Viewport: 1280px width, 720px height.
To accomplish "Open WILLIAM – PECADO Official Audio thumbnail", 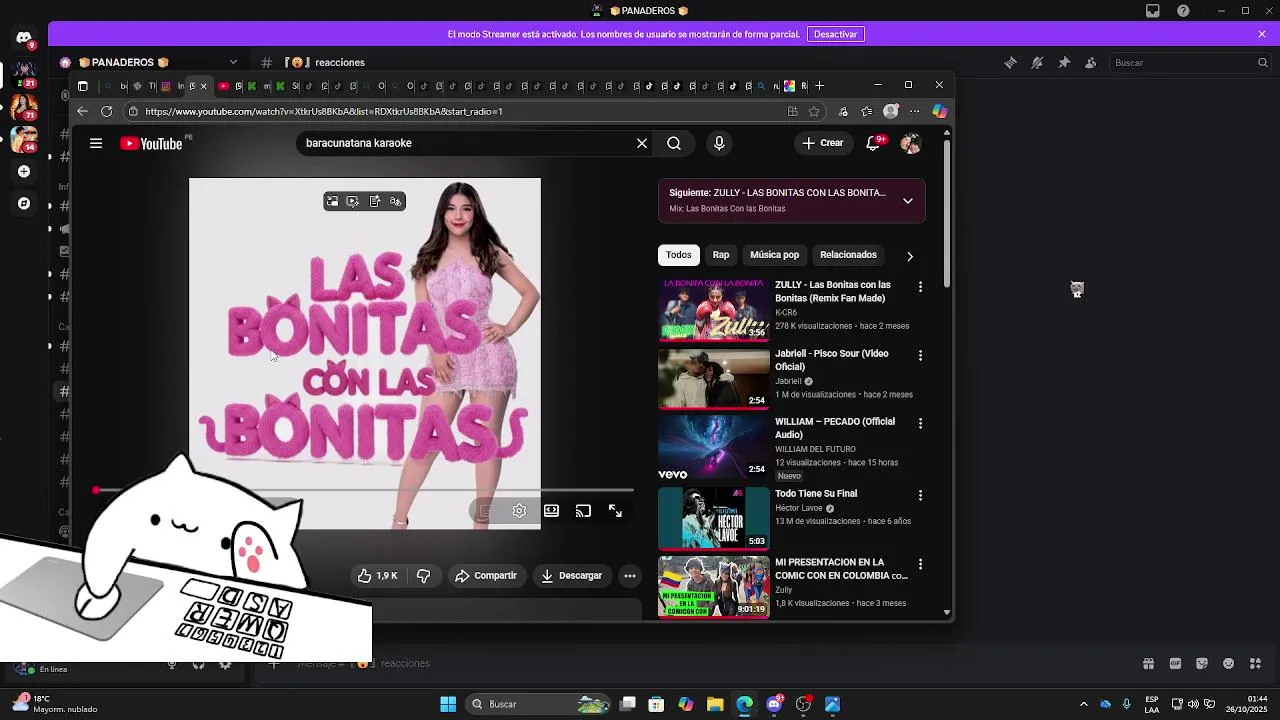I will [x=714, y=447].
